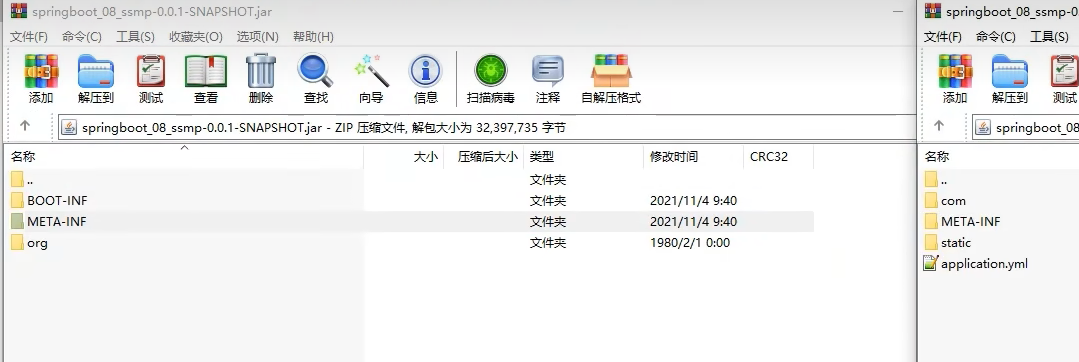Sort by 类型 column header
The height and width of the screenshot is (362, 1079).
click(584, 157)
